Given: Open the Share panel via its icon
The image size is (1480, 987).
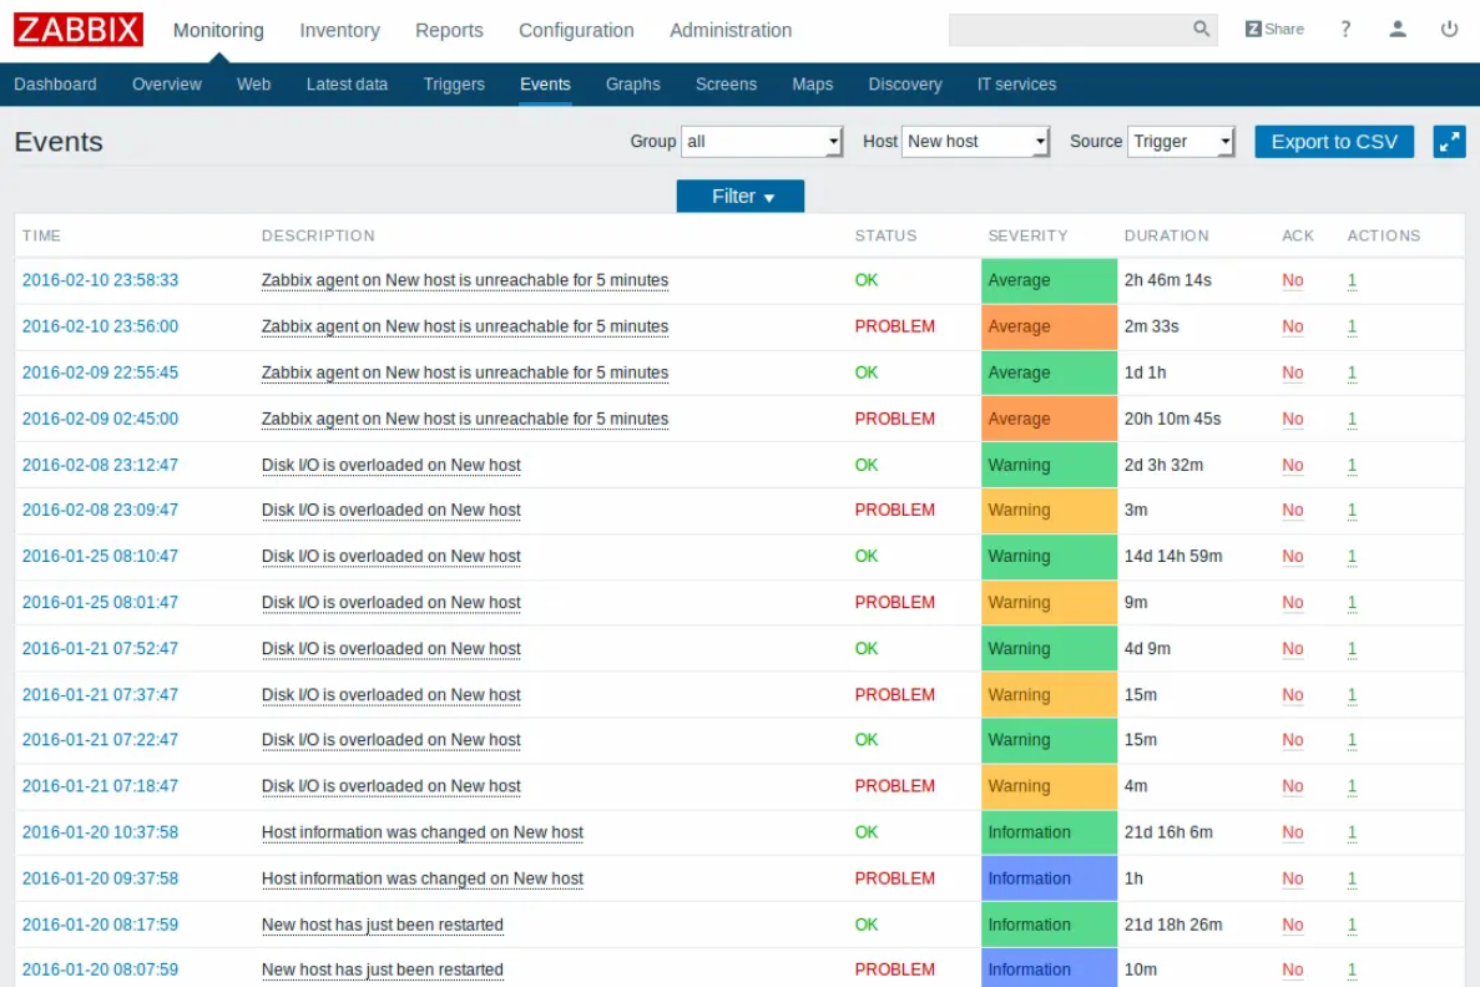Looking at the screenshot, I should pos(1274,29).
